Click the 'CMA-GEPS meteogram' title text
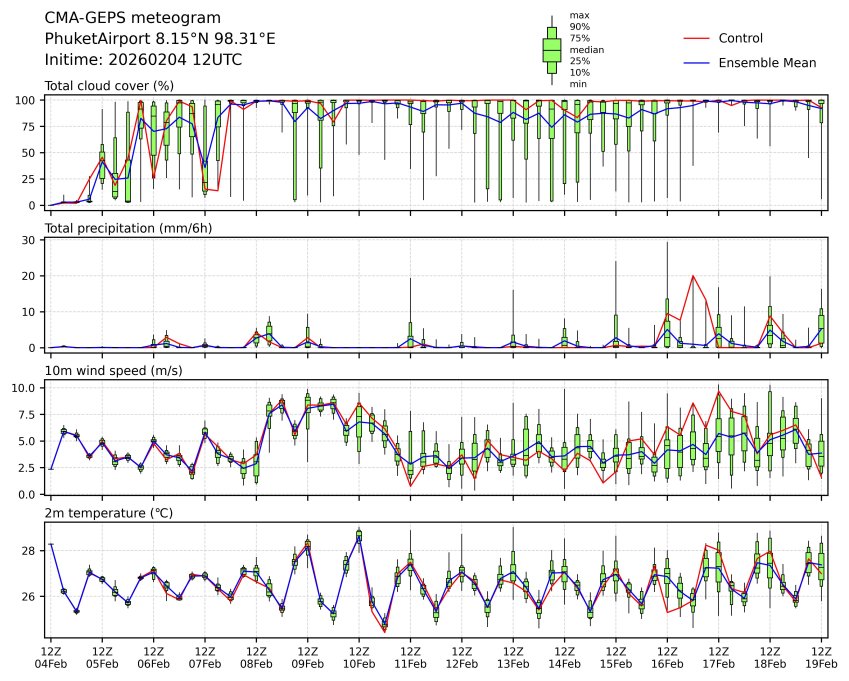 pyautogui.click(x=133, y=18)
